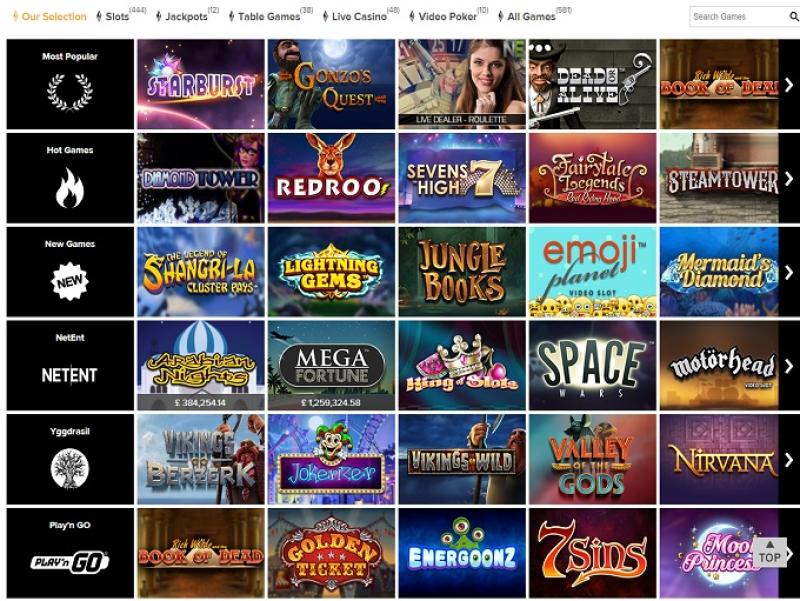Image resolution: width=800 pixels, height=601 pixels.
Task: Show more Hot Games using right chevron
Action: pyautogui.click(x=789, y=178)
